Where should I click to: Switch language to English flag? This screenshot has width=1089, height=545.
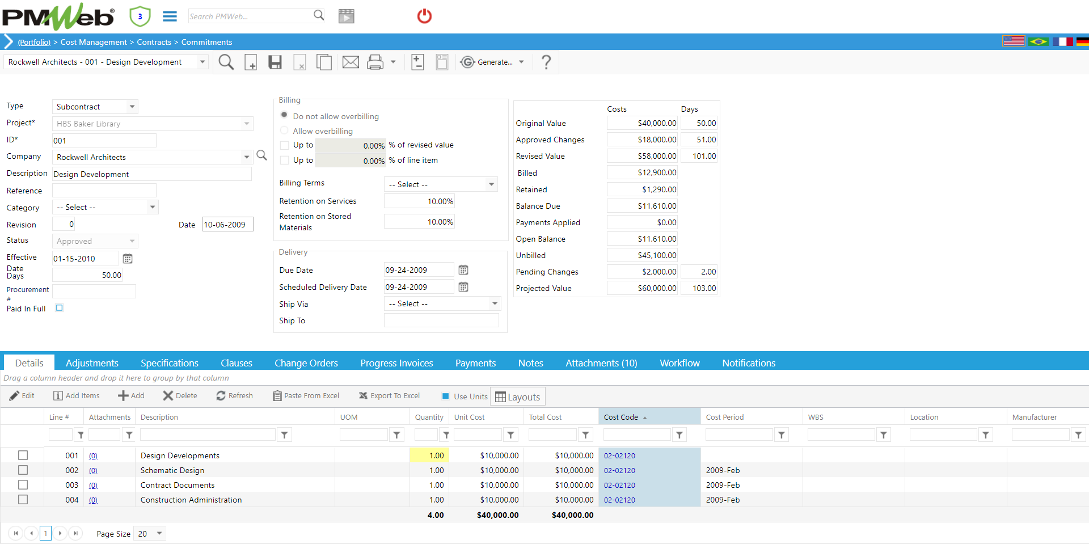pos(1014,42)
